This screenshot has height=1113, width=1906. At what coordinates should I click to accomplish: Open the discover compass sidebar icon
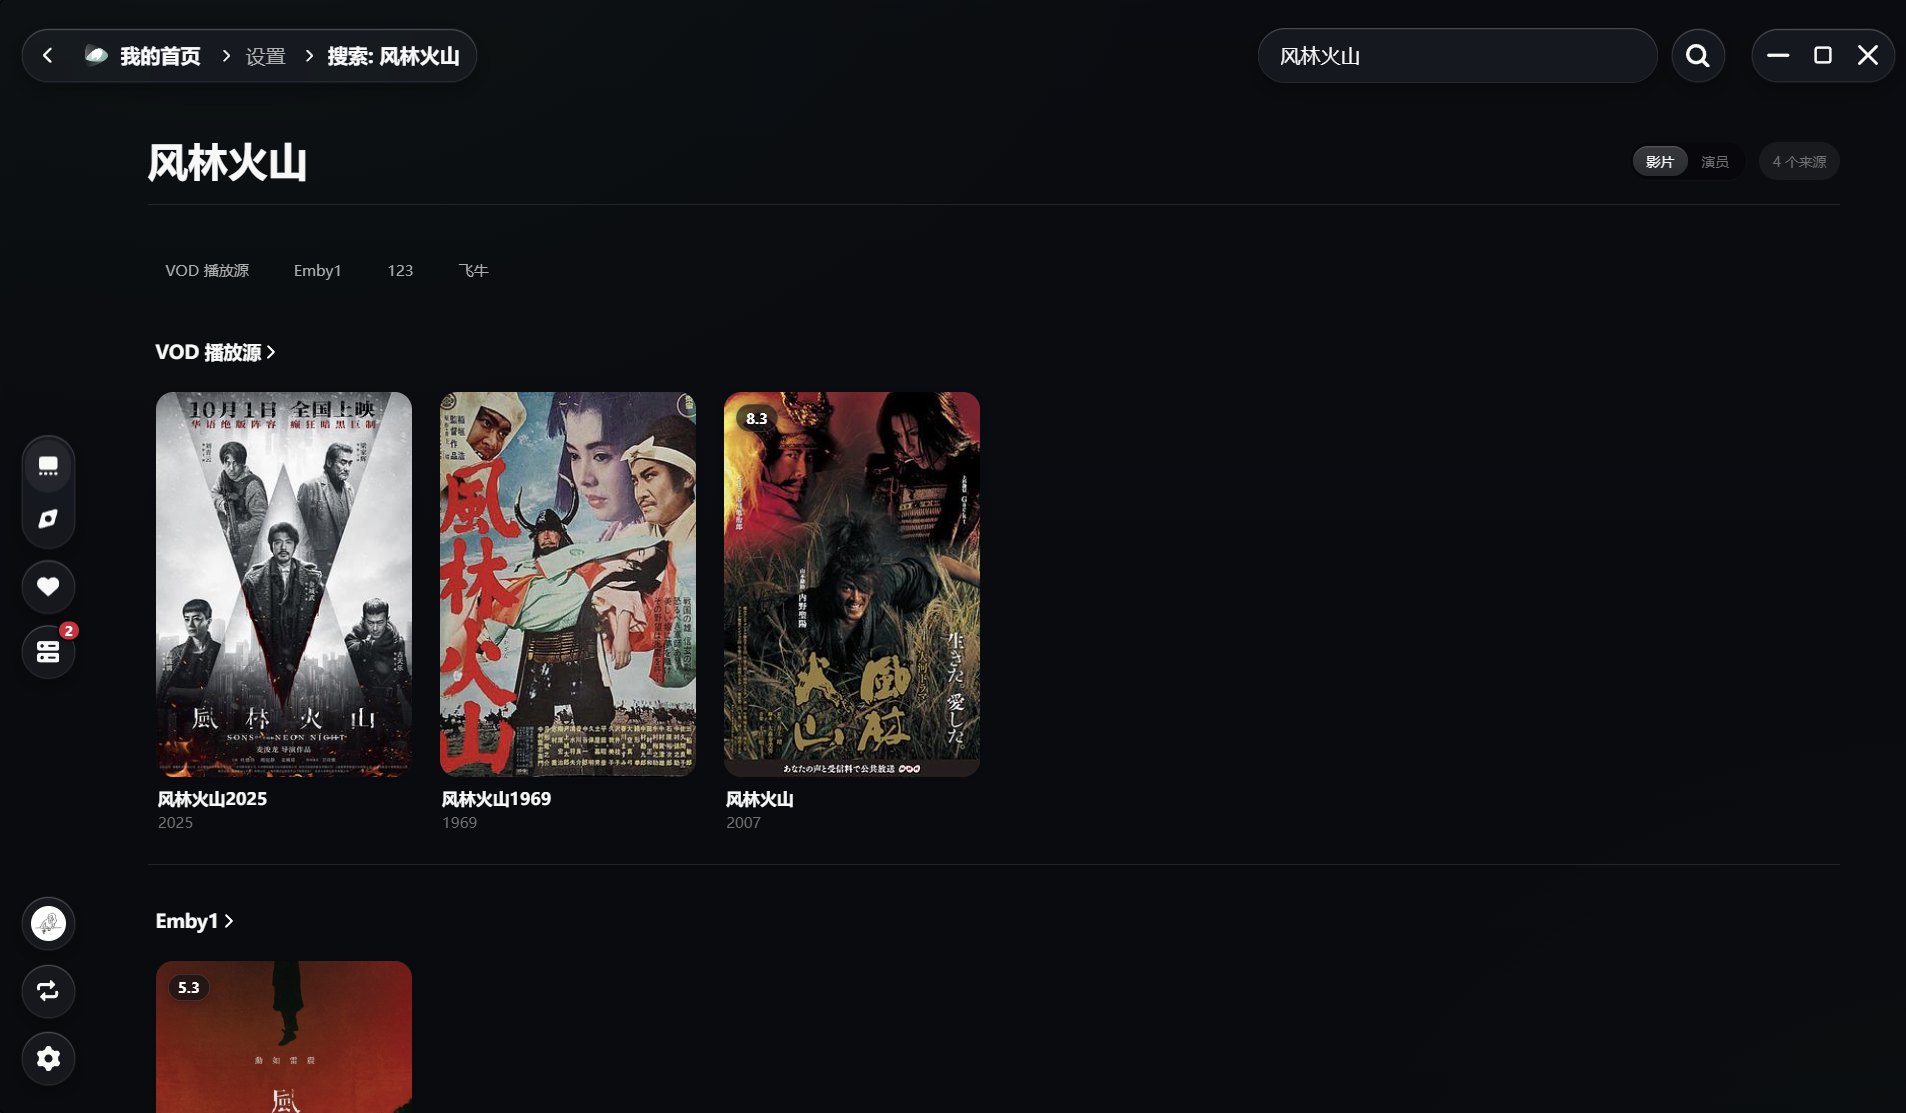coord(48,519)
